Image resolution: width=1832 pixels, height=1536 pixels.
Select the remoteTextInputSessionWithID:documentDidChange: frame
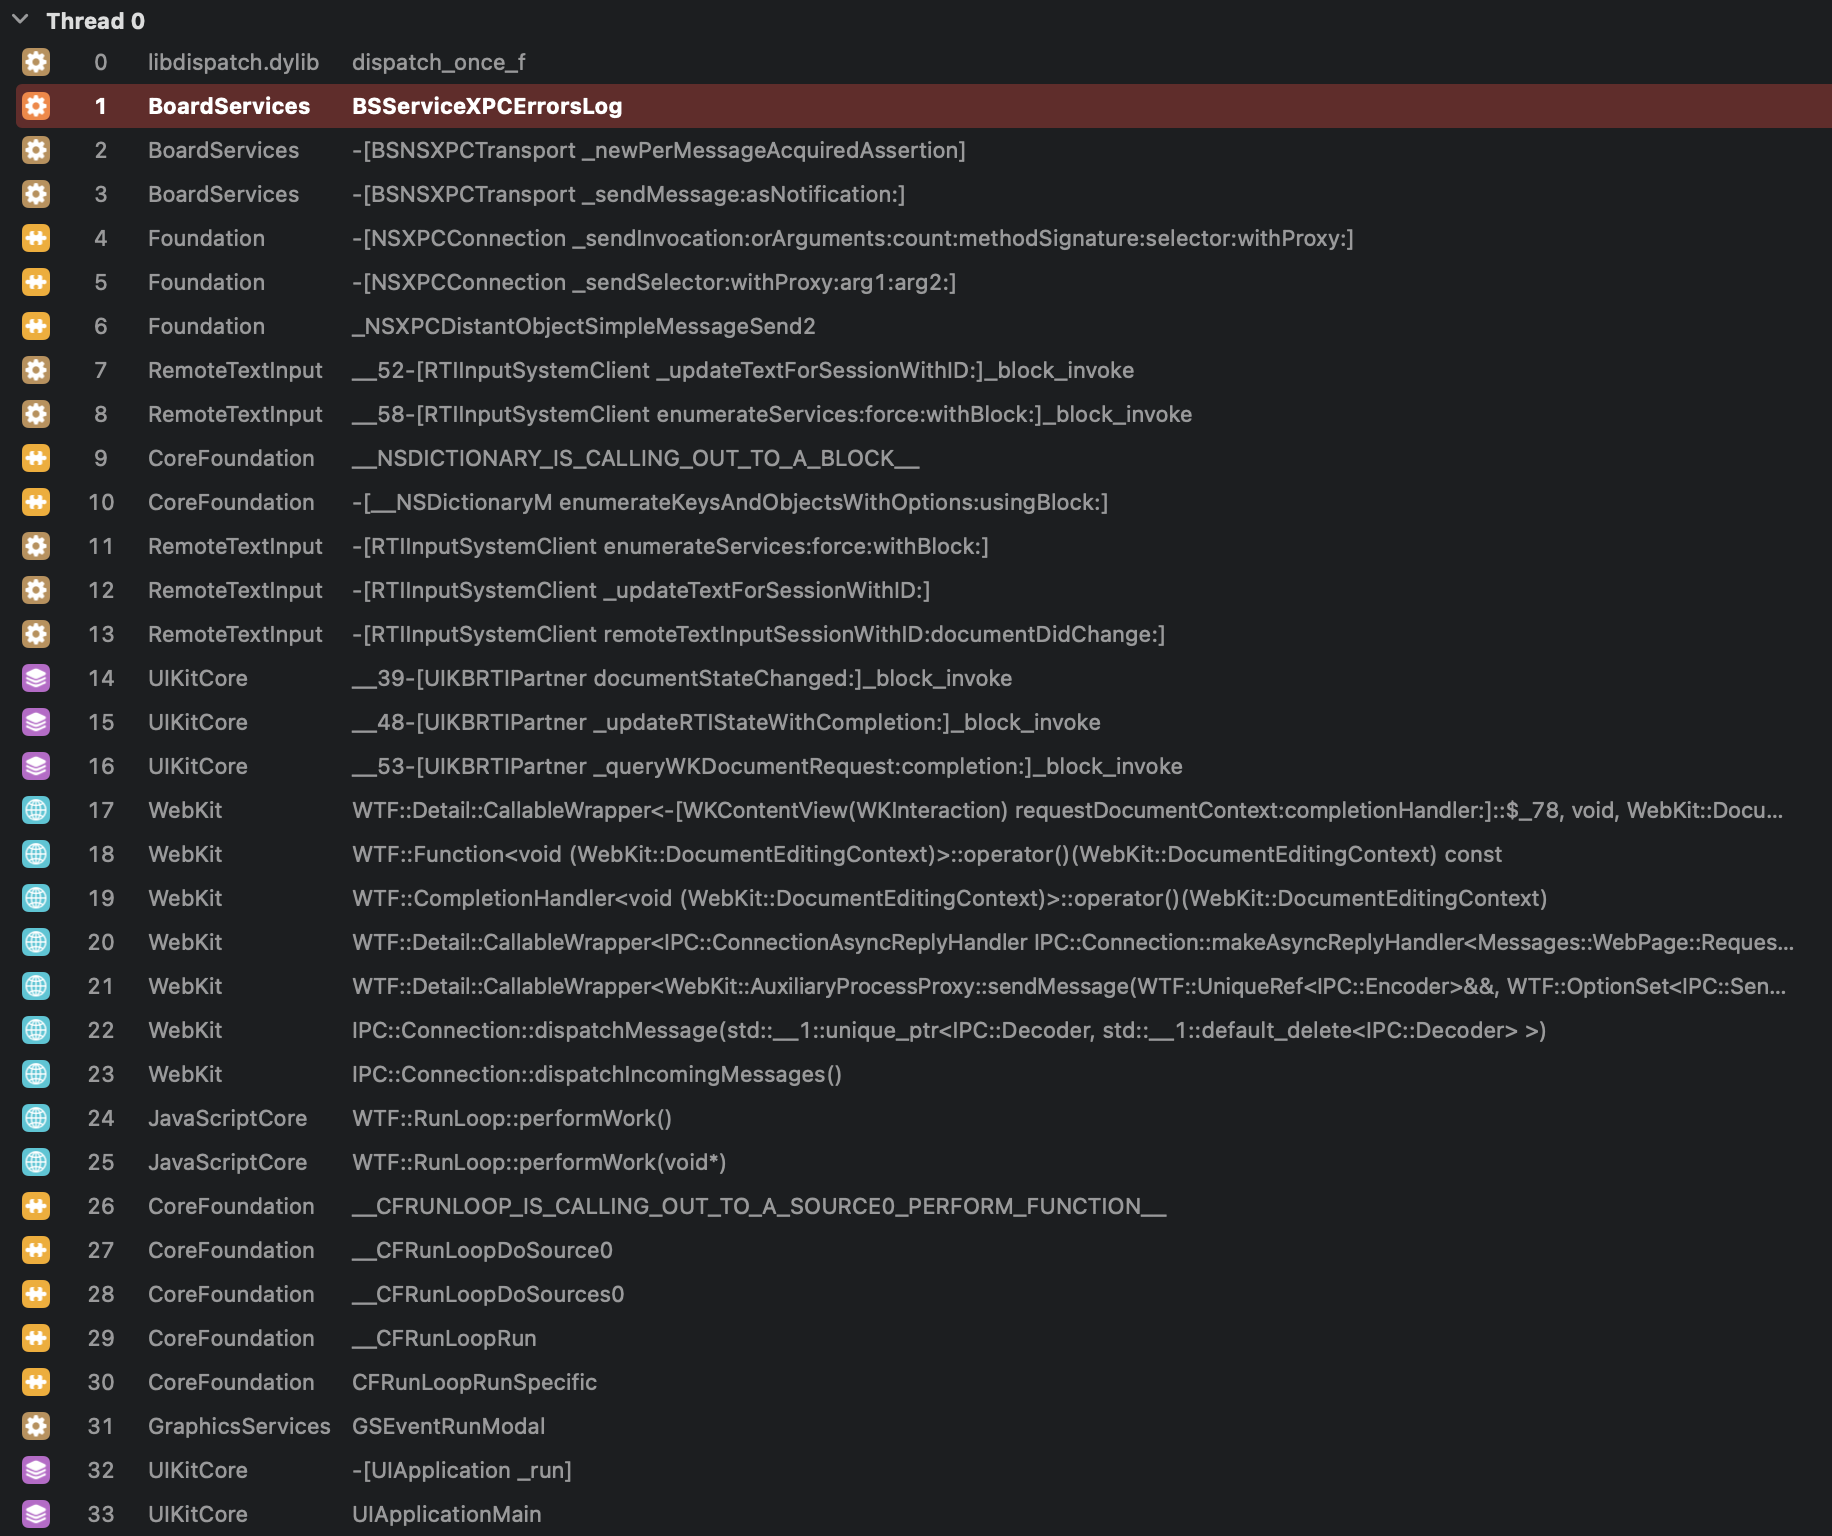coord(758,634)
